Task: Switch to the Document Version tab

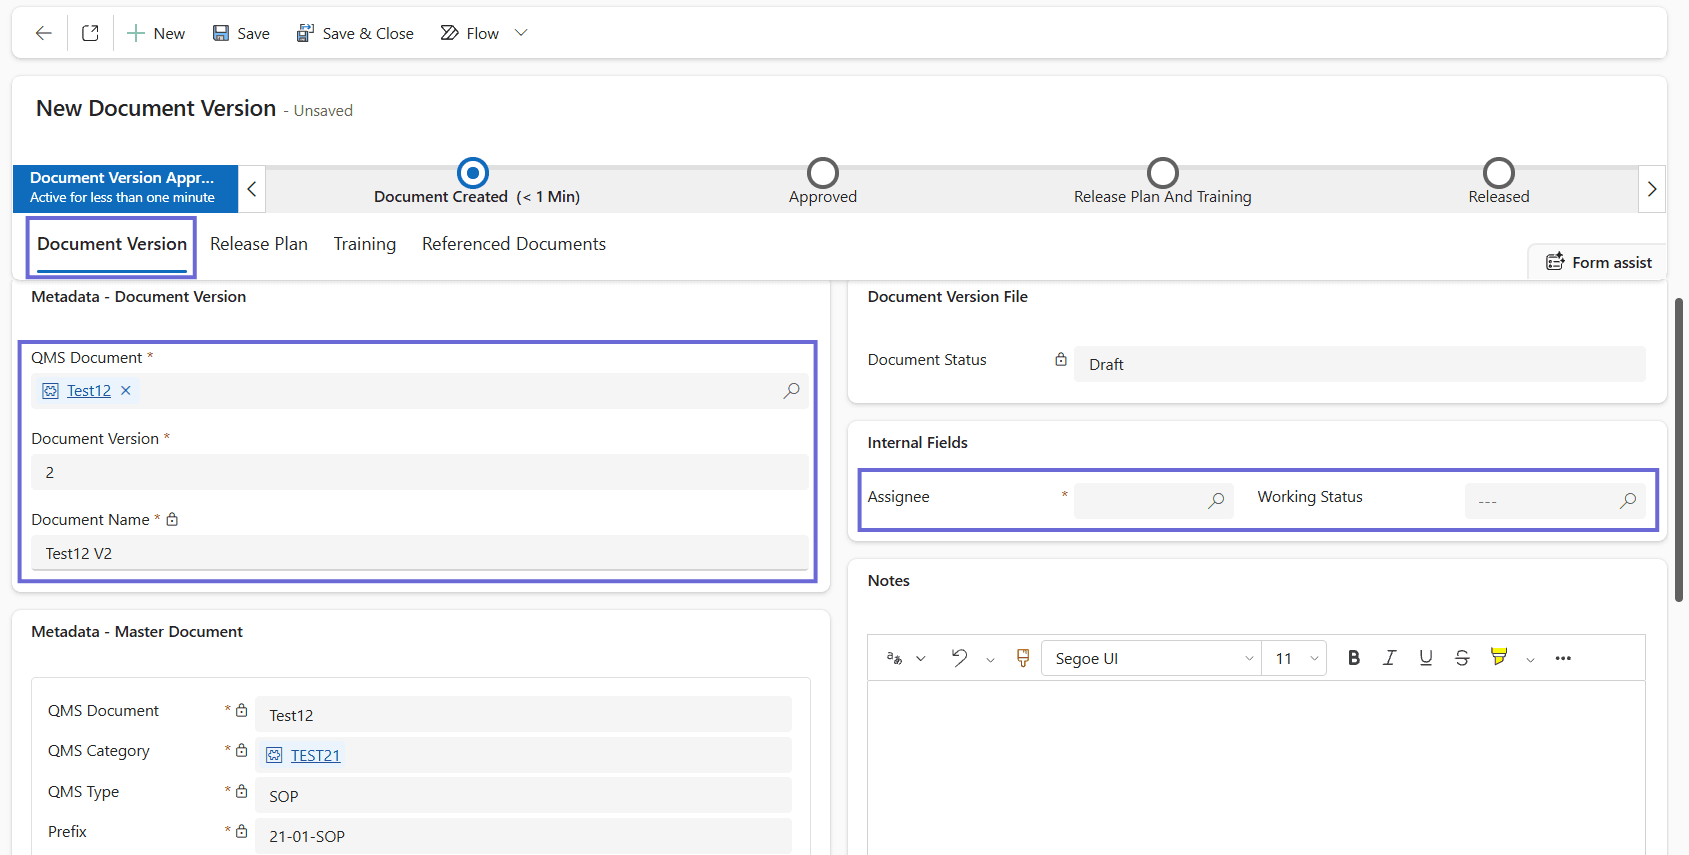Action: pyautogui.click(x=112, y=244)
